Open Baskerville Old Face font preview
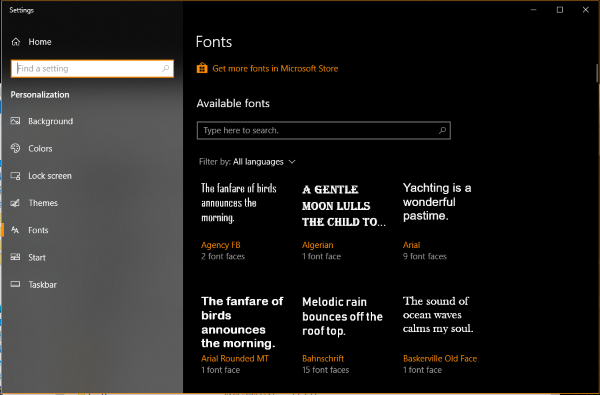Image resolution: width=600 pixels, height=395 pixels. tap(438, 315)
